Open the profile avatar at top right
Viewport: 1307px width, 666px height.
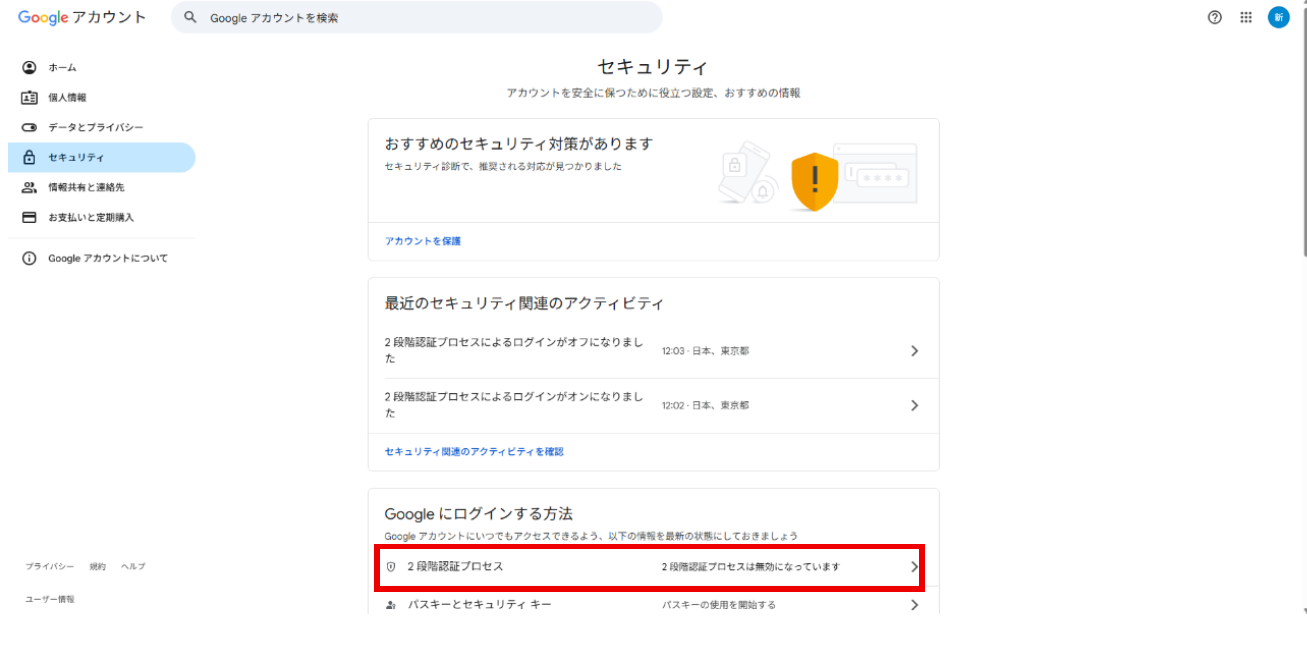click(x=1278, y=17)
